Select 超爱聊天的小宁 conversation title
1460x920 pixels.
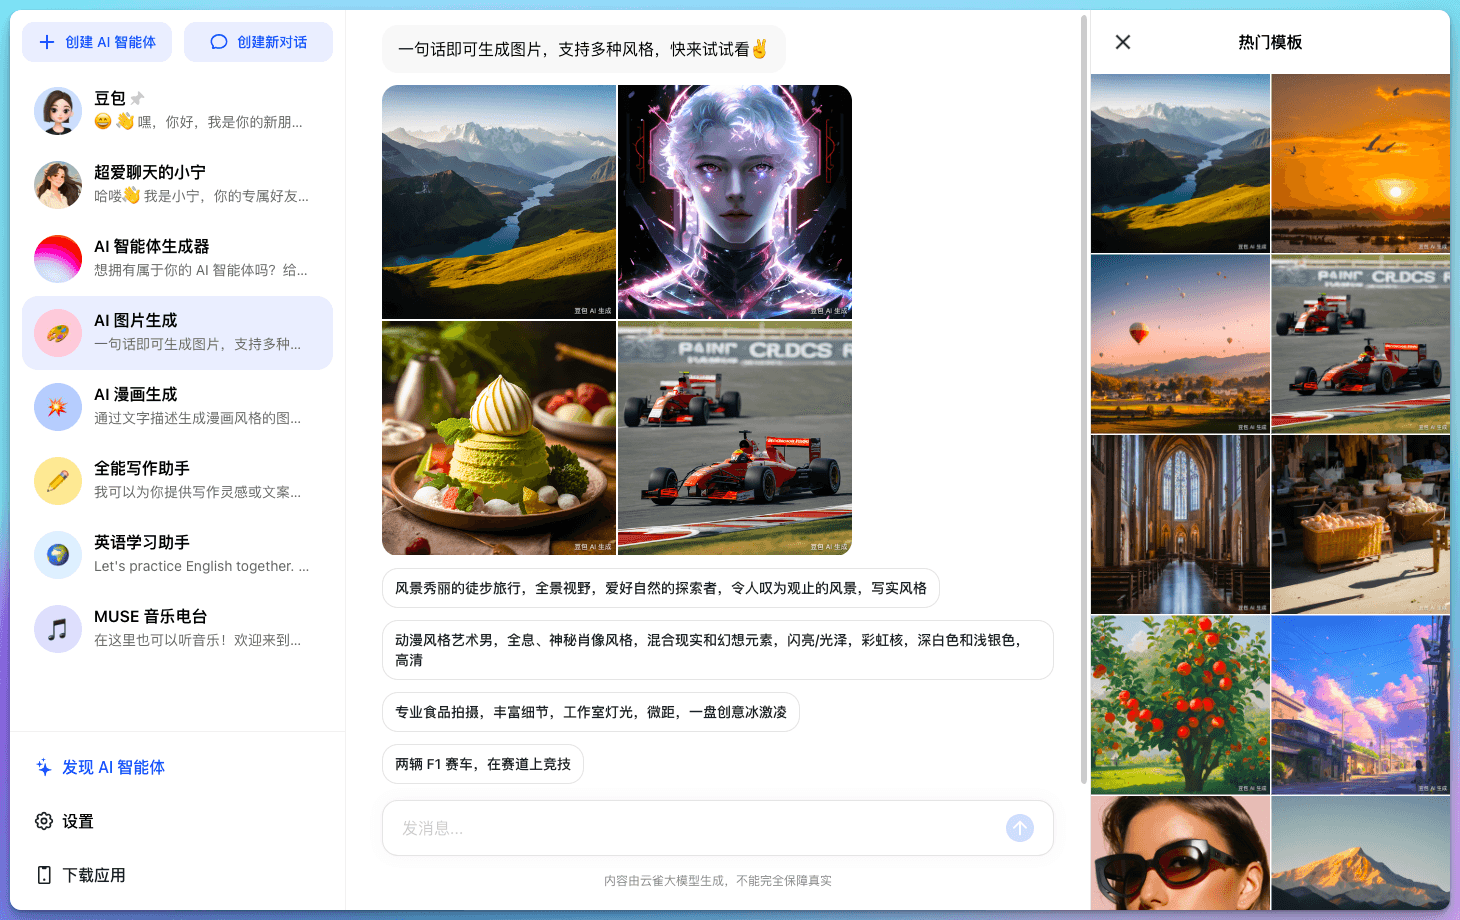[x=150, y=172]
